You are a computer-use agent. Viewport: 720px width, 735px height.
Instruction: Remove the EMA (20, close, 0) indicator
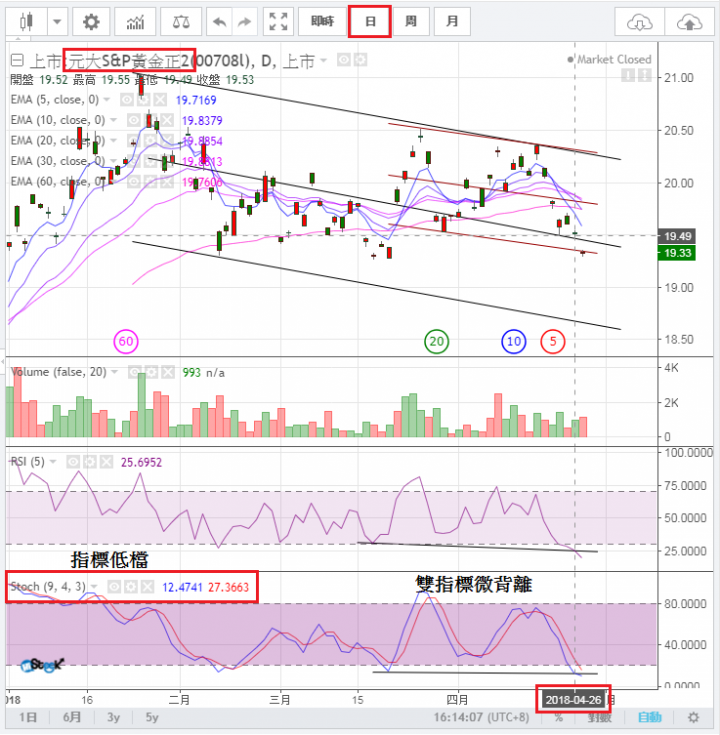166,141
